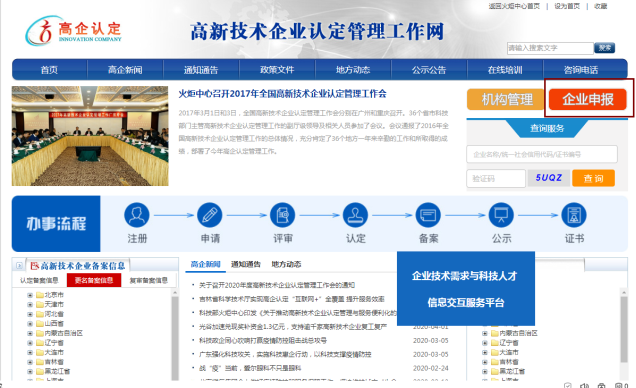The width and height of the screenshot is (636, 388).
Task: Open the 返回火炬中心首页 link
Action: [514, 6]
